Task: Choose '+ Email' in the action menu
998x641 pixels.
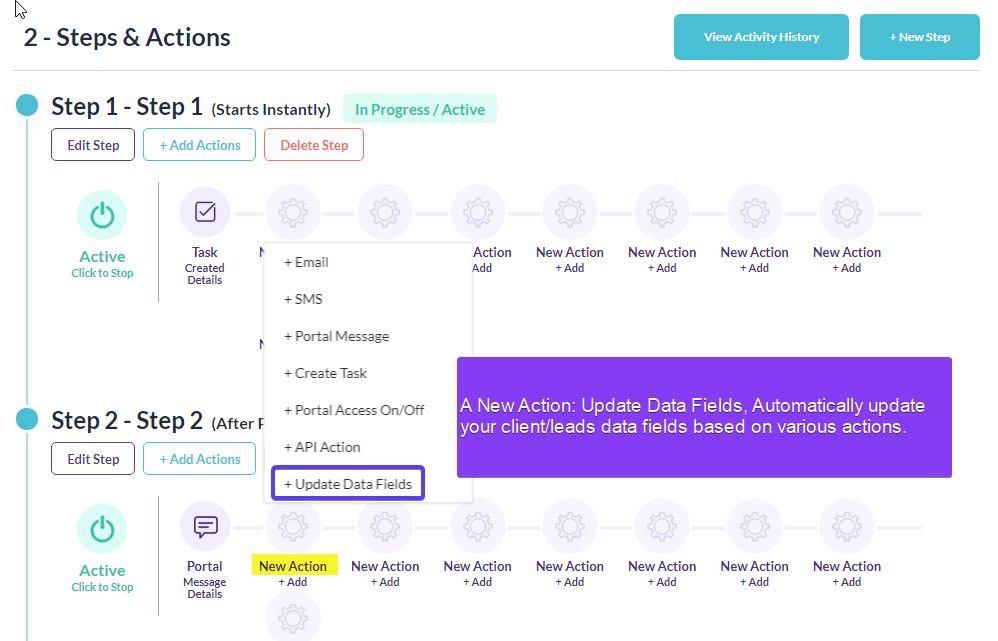Action: [x=306, y=262]
